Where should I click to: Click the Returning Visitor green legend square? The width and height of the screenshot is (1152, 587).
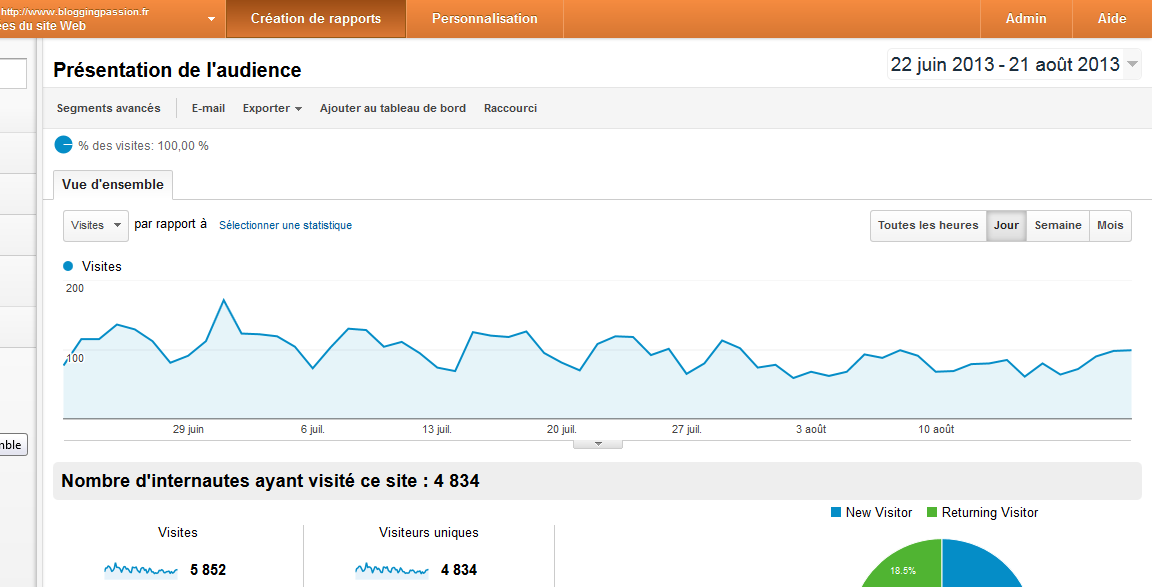(x=932, y=512)
